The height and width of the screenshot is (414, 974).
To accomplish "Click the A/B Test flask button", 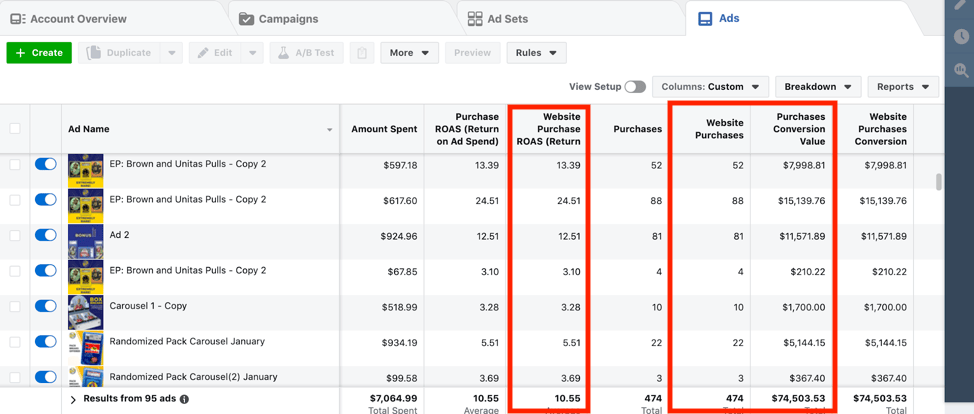I will (306, 53).
